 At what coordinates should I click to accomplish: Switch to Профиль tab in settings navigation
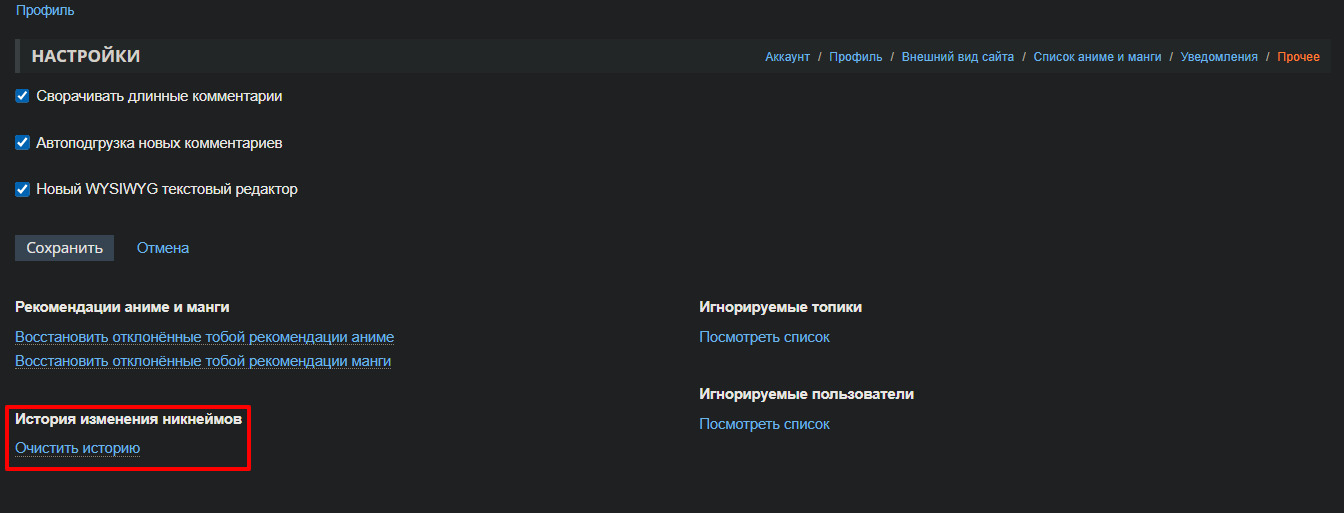855,57
